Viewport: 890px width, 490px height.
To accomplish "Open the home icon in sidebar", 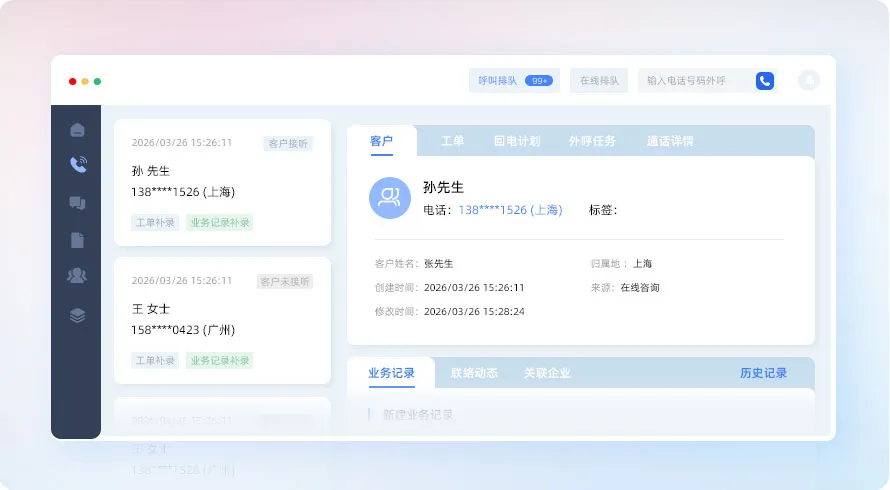I will coord(77,130).
